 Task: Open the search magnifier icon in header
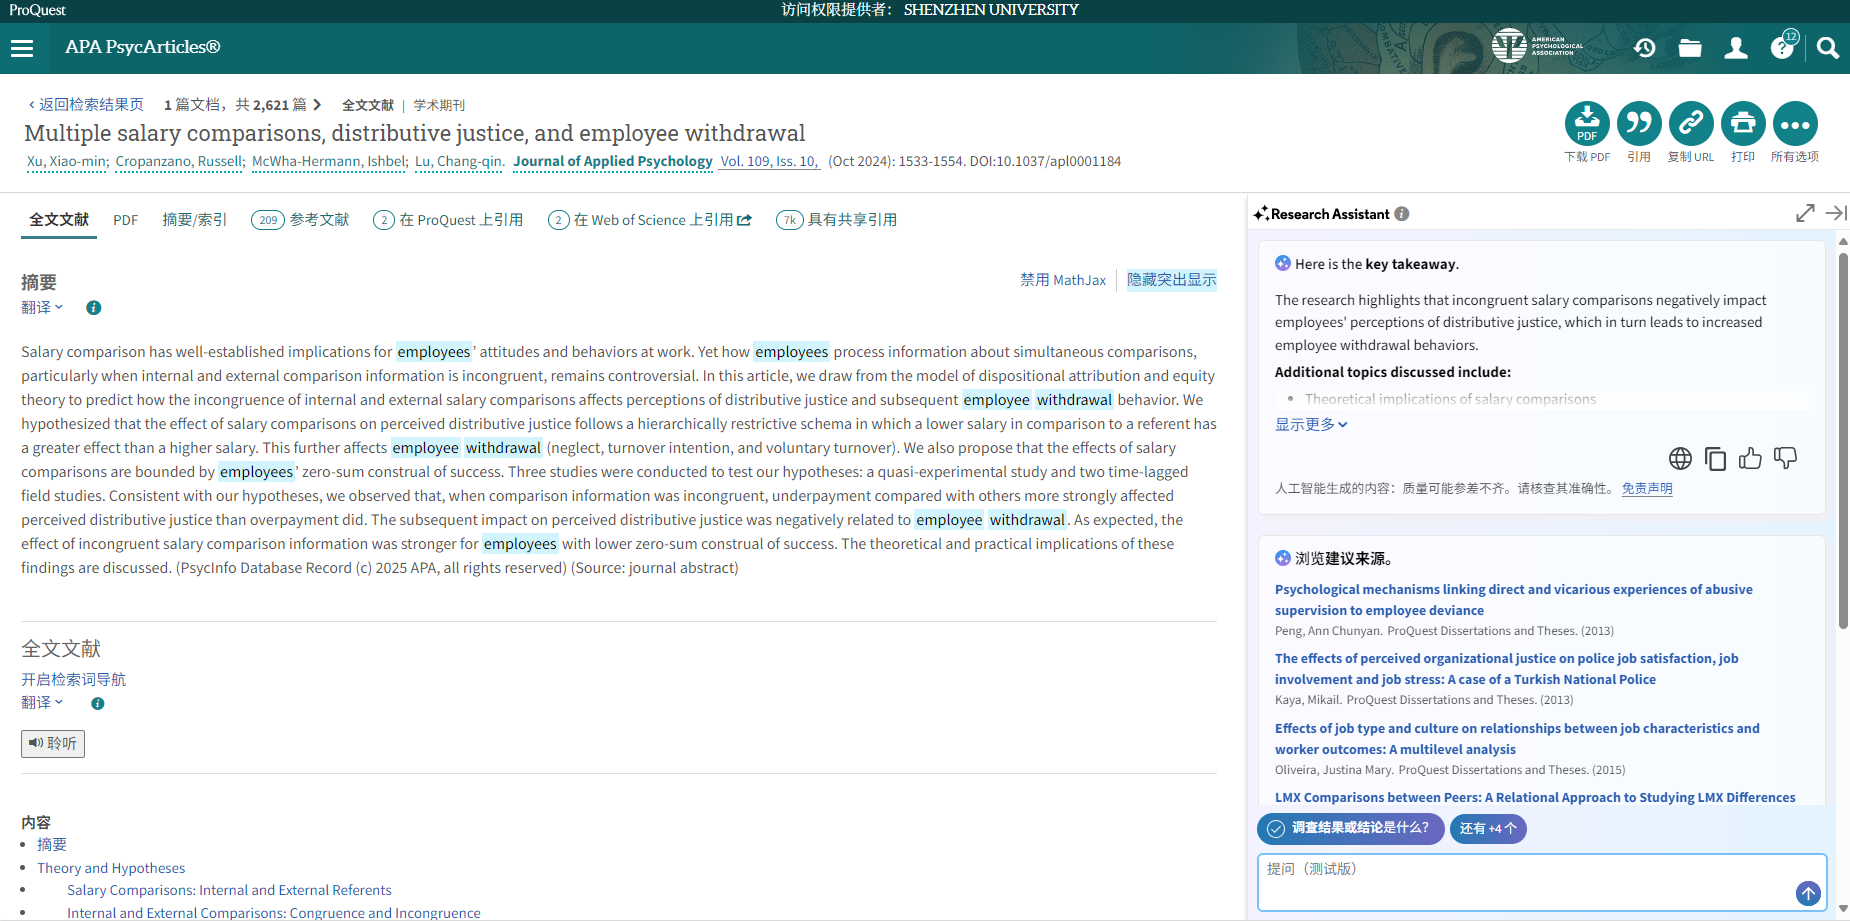1828,48
